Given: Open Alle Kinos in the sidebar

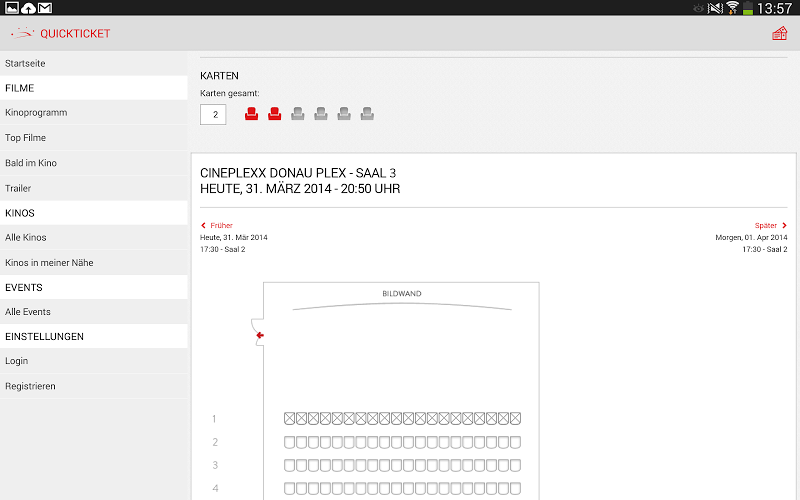Looking at the screenshot, I should 94,237.
